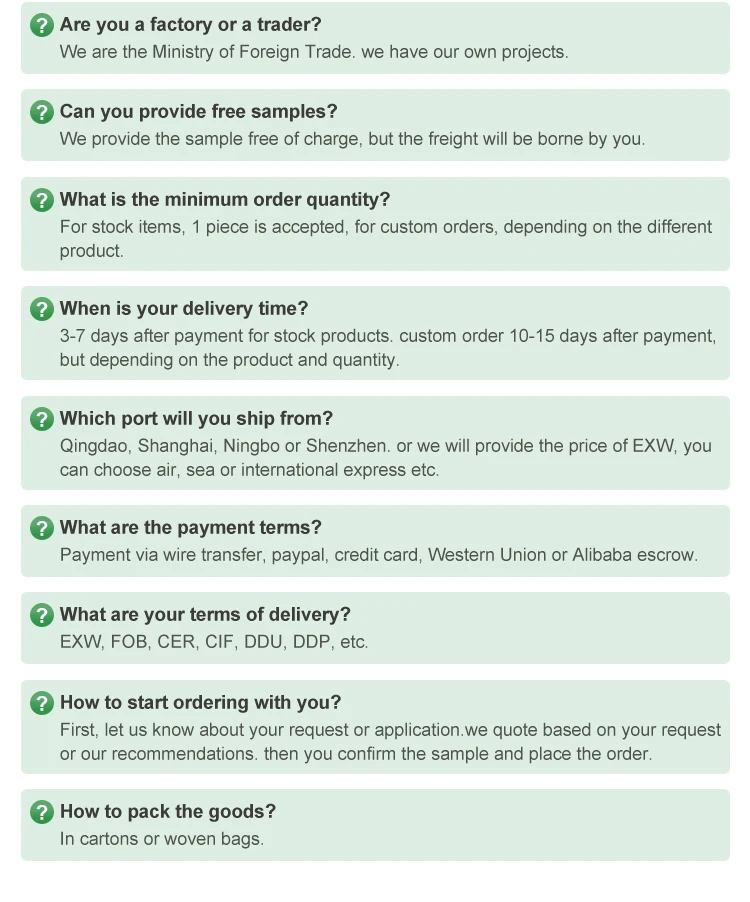Expand the "Are you a factory or a trader?" question
750x902 pixels.
(190, 25)
